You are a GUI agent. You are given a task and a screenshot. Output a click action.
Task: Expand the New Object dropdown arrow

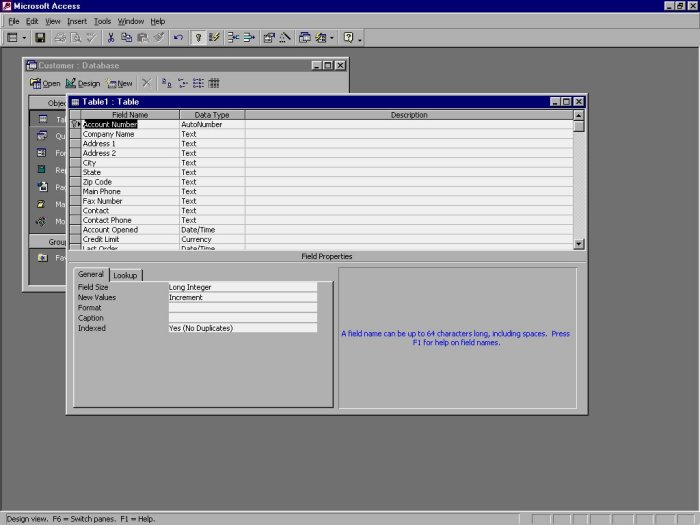(x=332, y=37)
